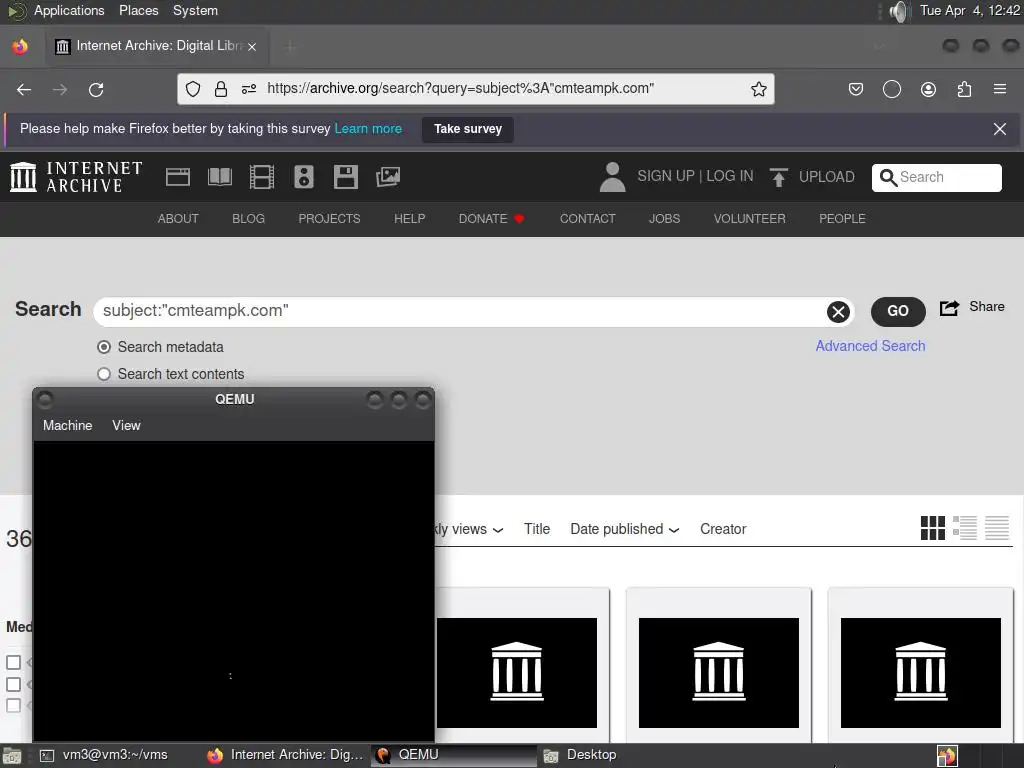
Task: Open Firefox extensions puzzle icon
Action: 964,89
